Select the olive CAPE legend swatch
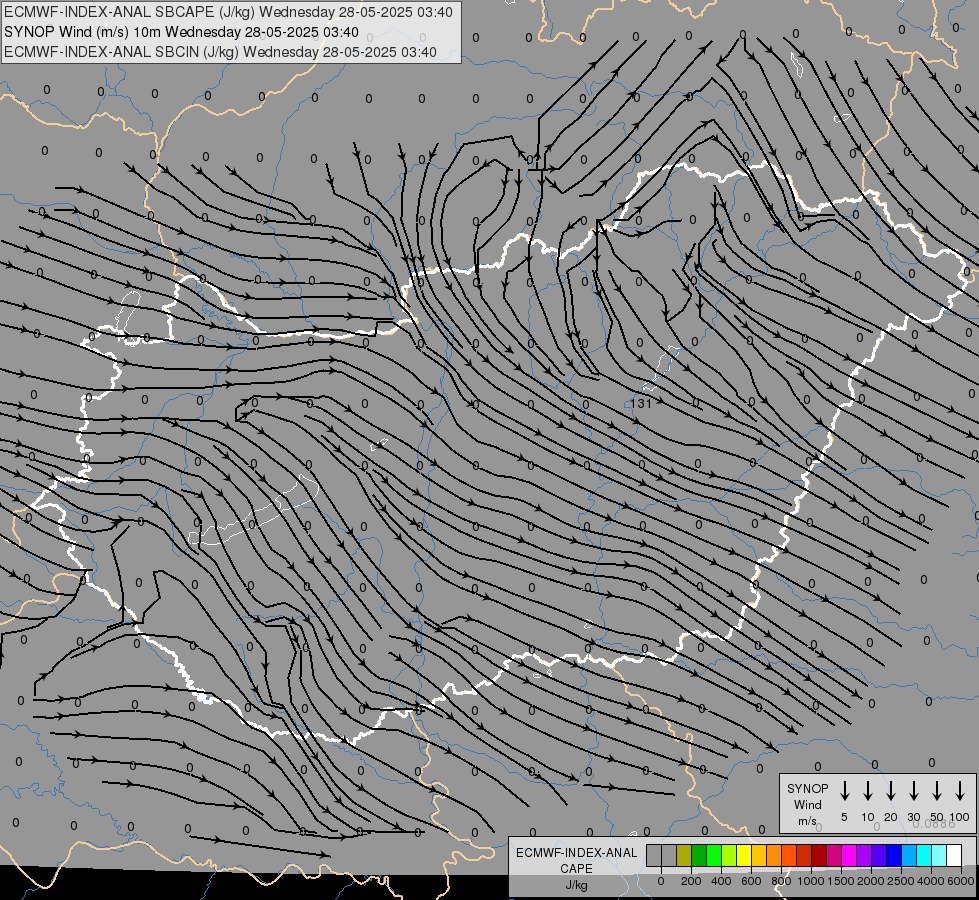The image size is (979, 900). pyautogui.click(x=684, y=856)
